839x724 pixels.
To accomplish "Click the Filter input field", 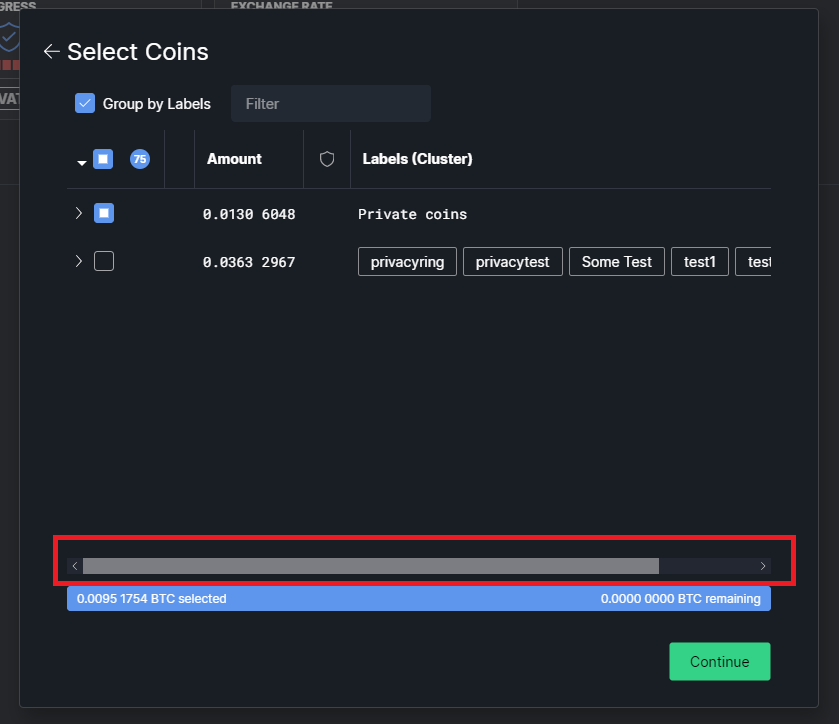I will 331,103.
